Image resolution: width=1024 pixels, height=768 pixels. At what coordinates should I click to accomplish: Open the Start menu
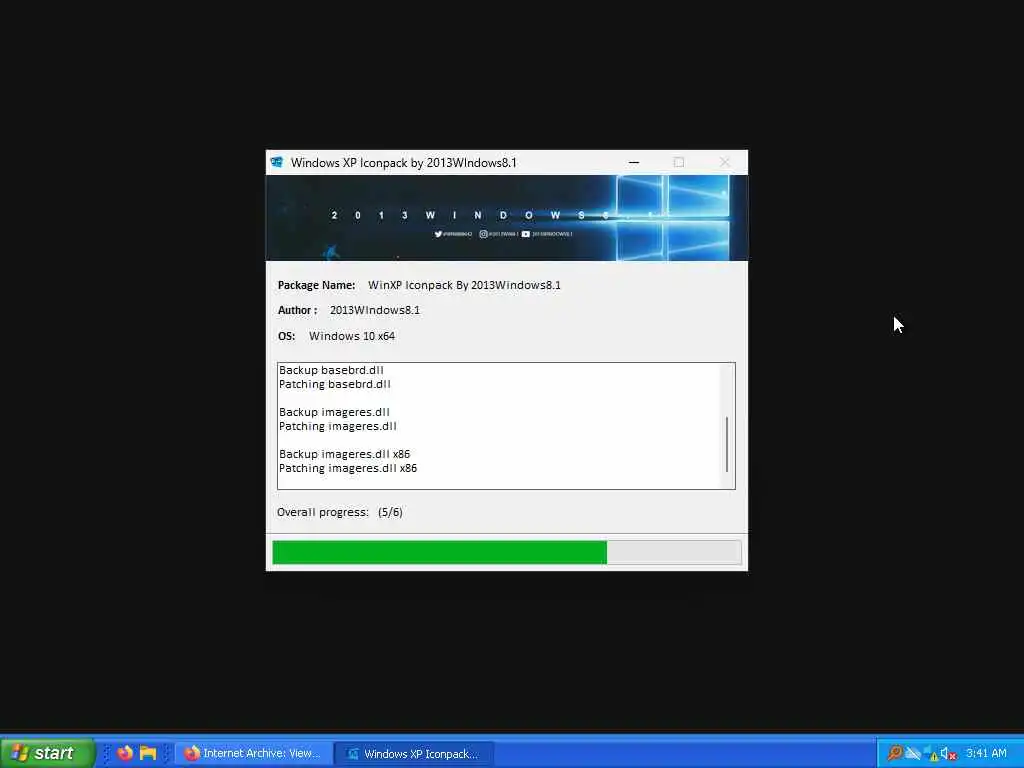point(47,753)
